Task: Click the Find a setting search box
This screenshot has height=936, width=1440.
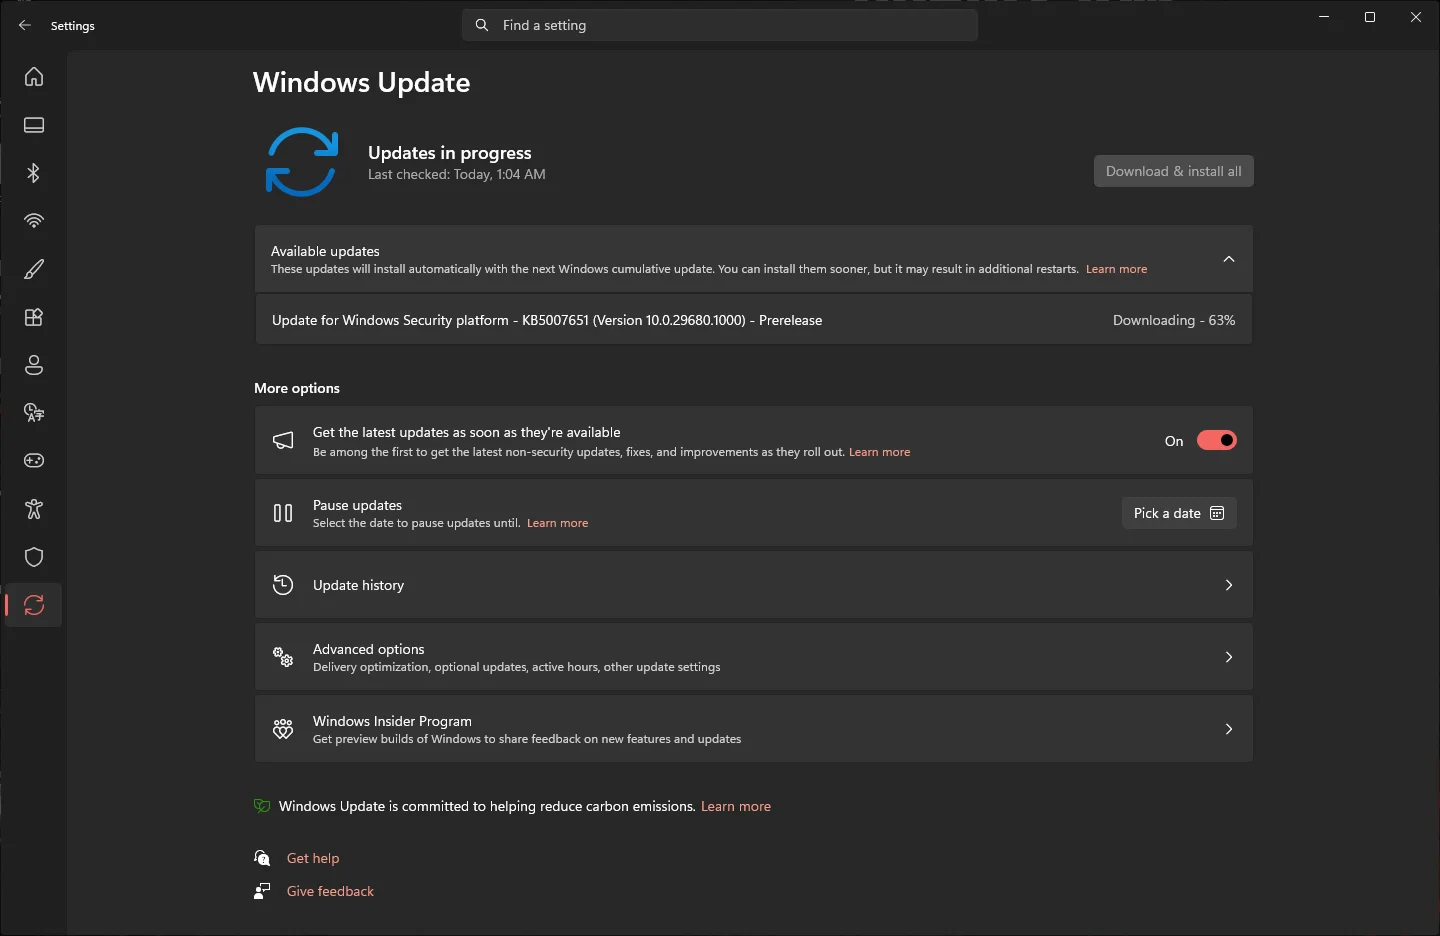Action: pos(720,25)
